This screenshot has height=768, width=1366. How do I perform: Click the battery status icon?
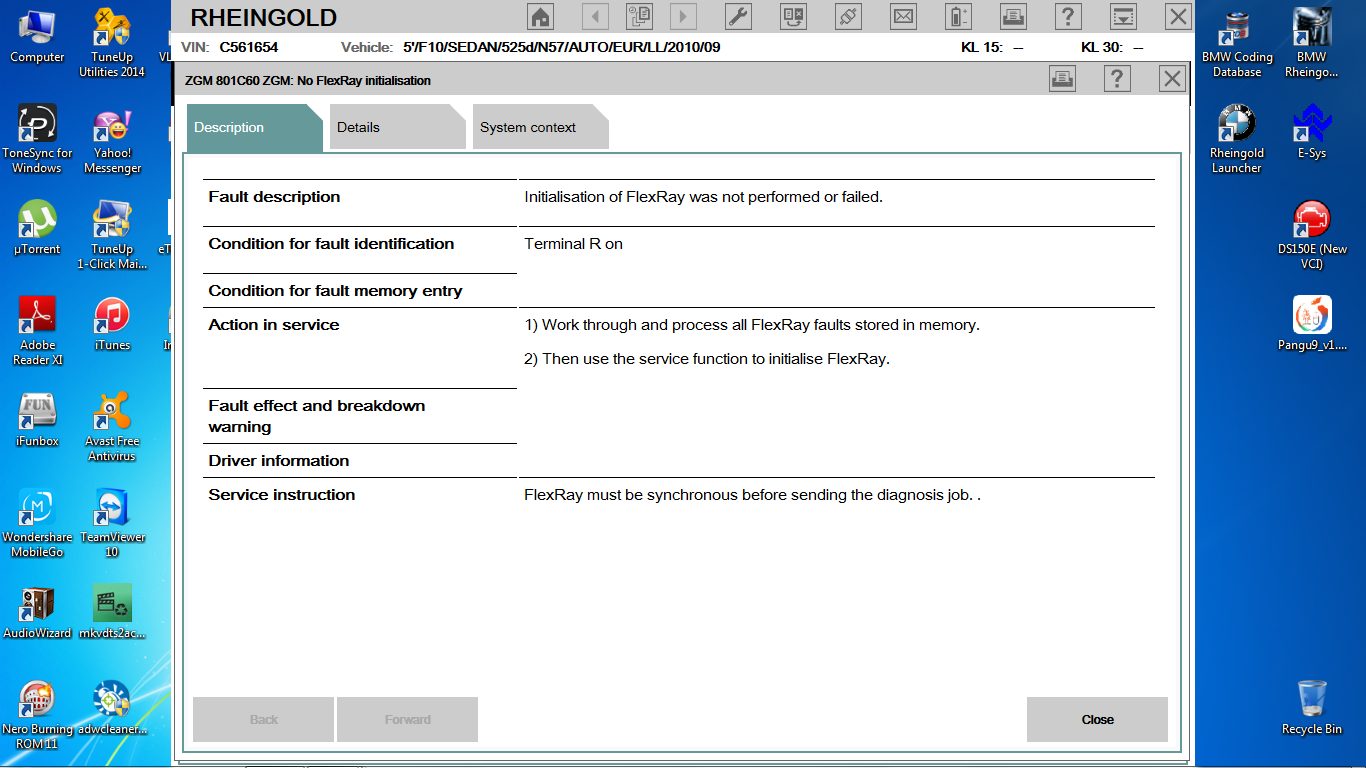959,16
